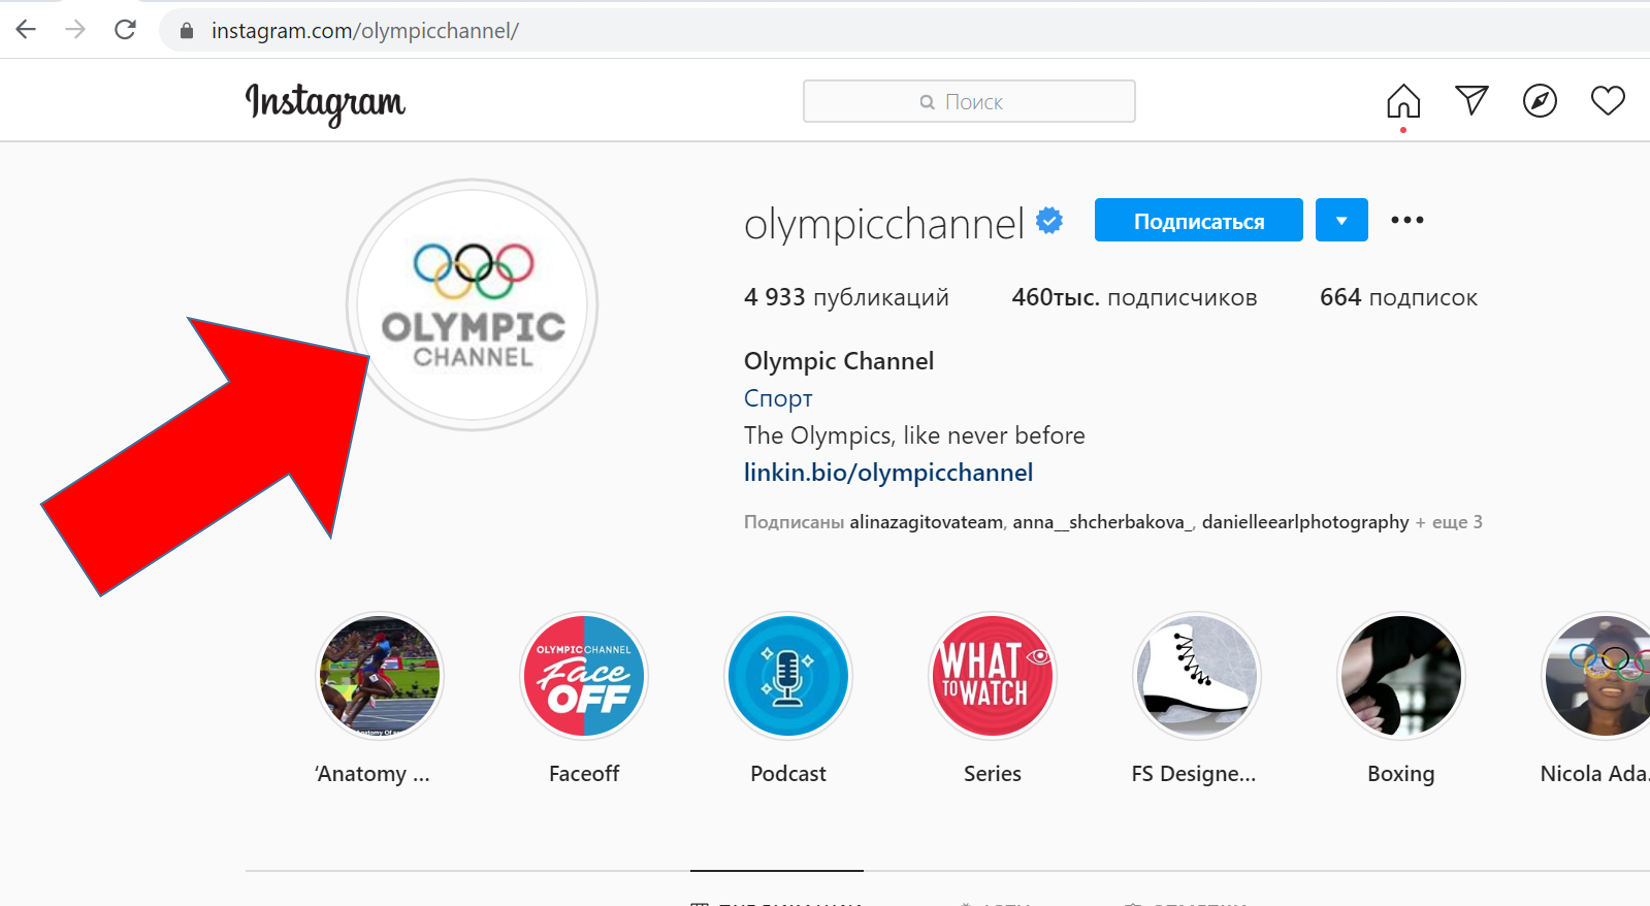Open the Instagram home feed icon
The height and width of the screenshot is (906, 1650).
coord(1403,101)
